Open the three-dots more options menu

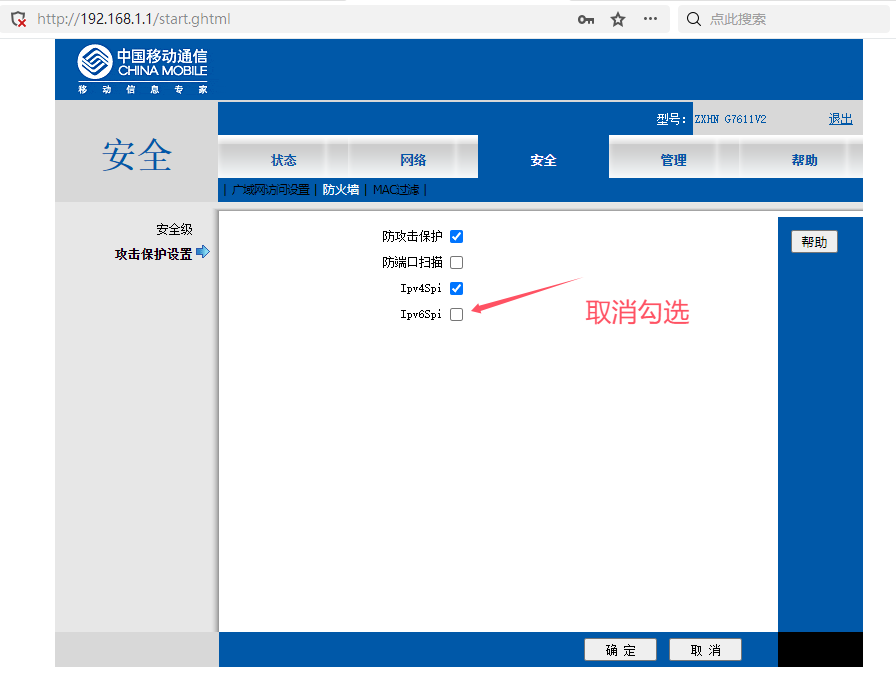(x=650, y=19)
